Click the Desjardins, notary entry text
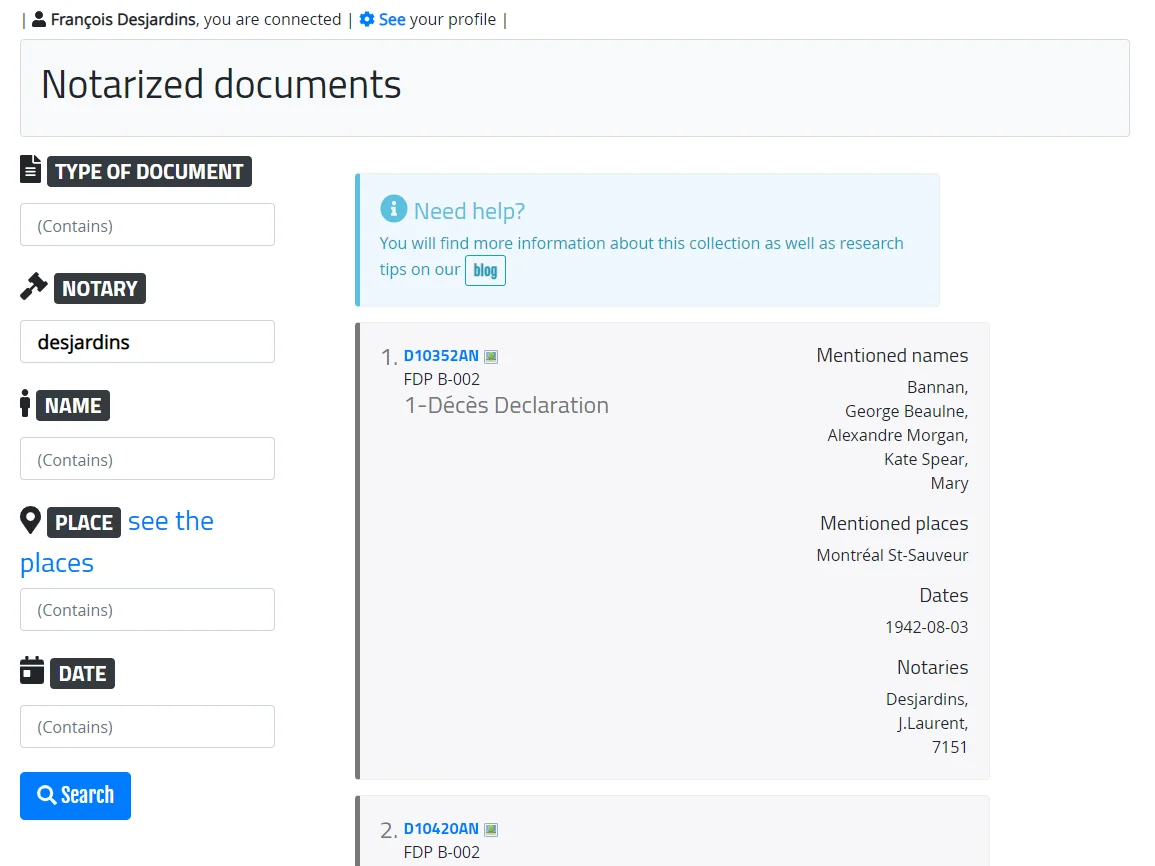Viewport: 1155px width, 866px height. pos(927,700)
